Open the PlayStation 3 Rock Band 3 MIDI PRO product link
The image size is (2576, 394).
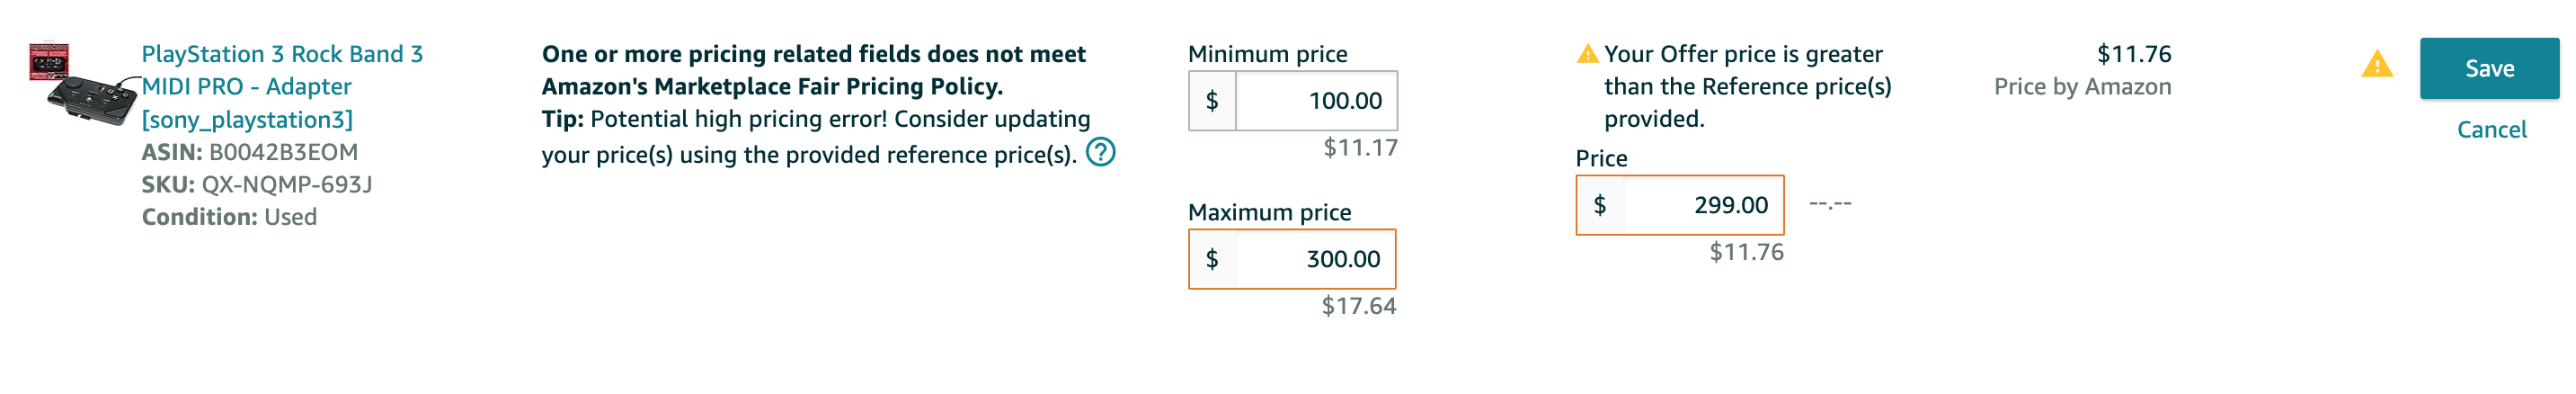(282, 87)
